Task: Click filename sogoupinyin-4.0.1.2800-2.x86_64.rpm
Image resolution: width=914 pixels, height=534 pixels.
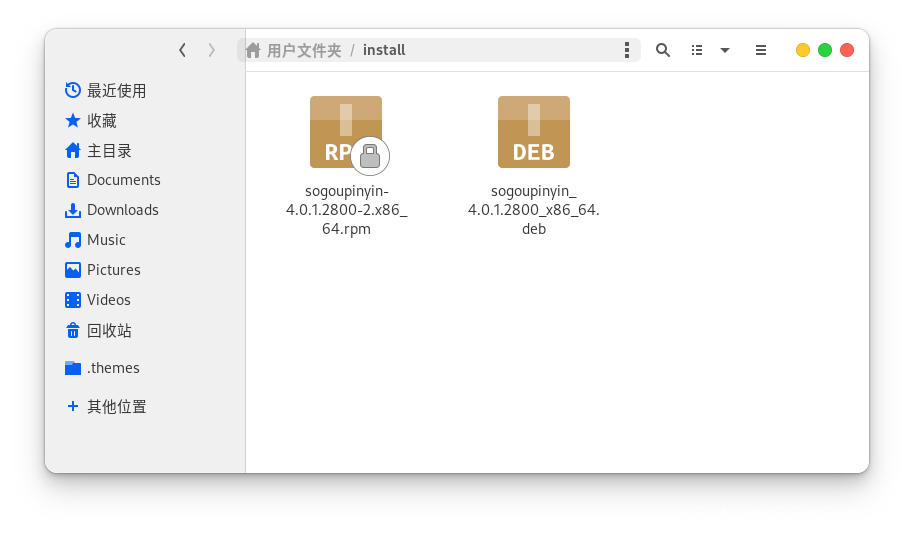Action: (x=346, y=210)
